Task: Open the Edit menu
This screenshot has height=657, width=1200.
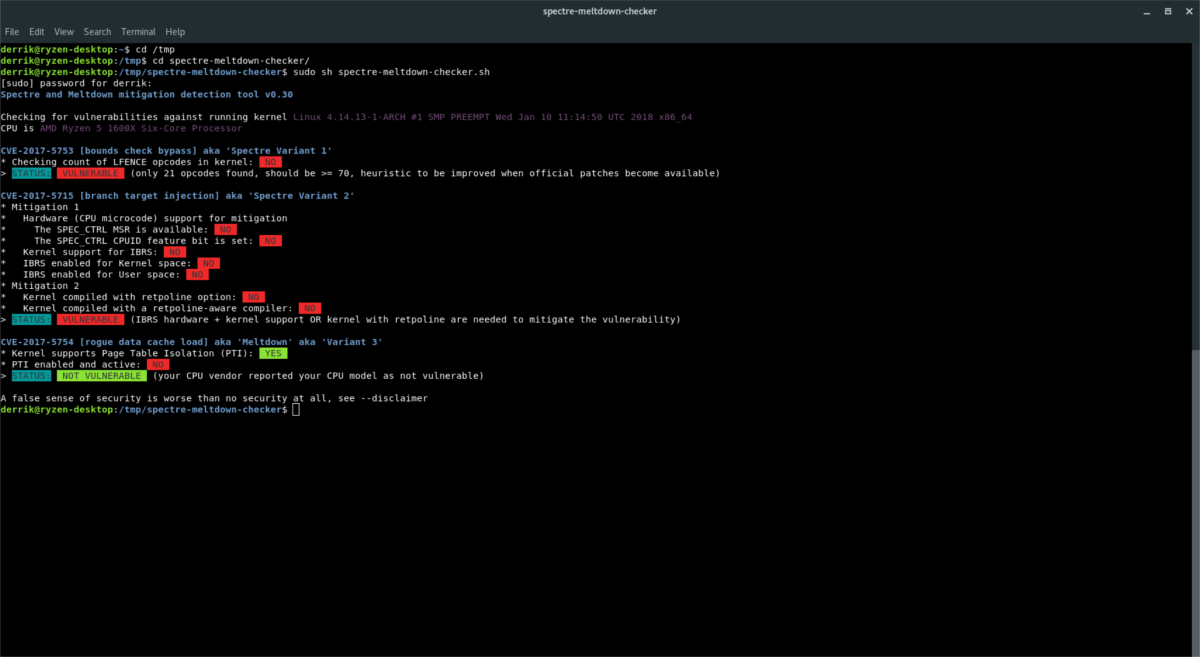Action: (37, 32)
